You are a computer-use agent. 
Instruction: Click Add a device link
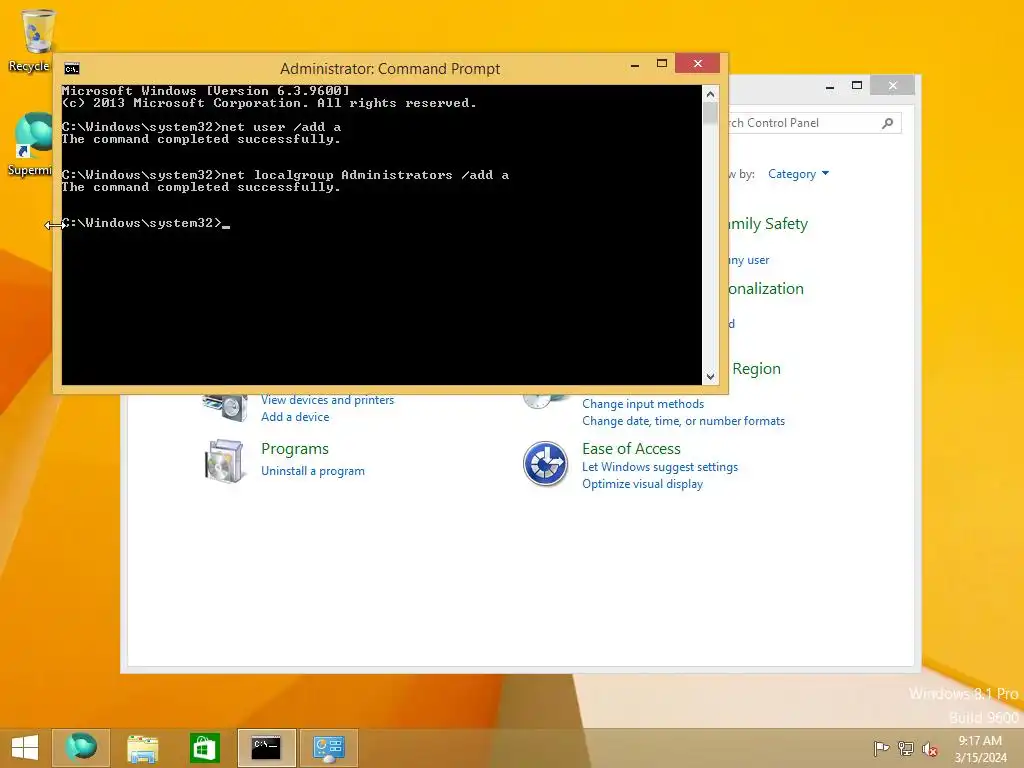pyautogui.click(x=295, y=417)
